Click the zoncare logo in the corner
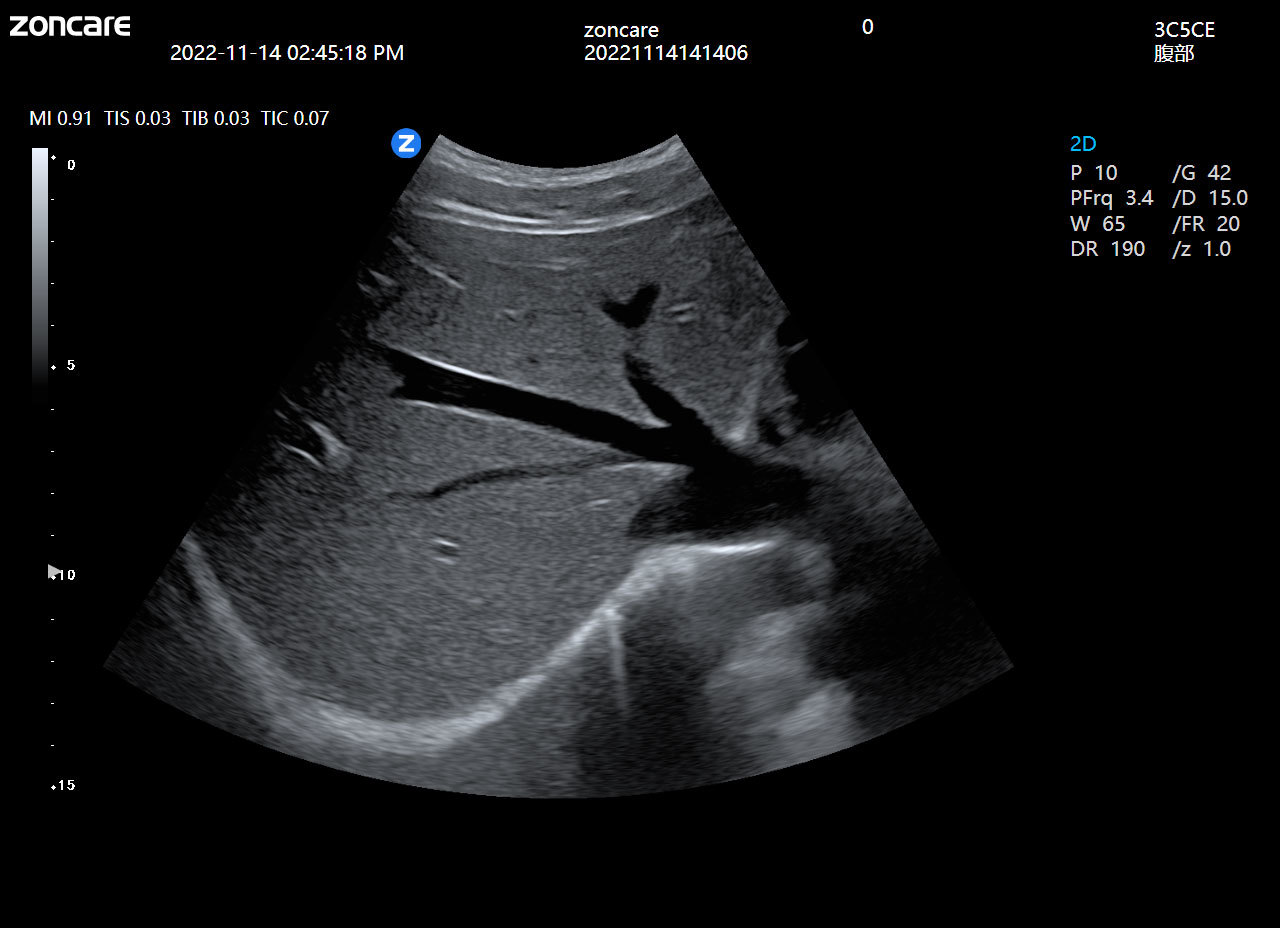1280x928 pixels. (x=70, y=26)
